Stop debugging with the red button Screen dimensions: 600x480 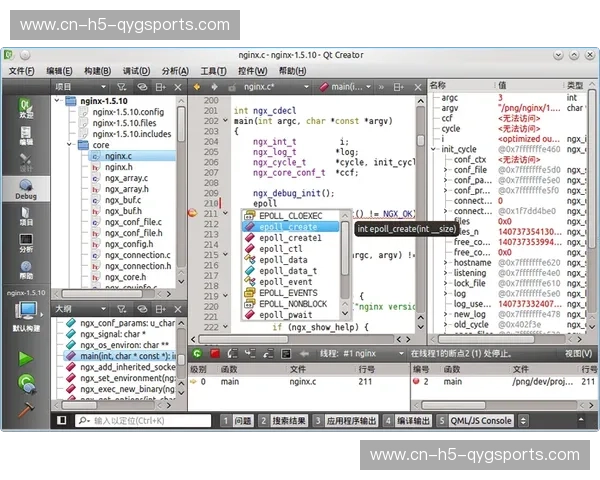(x=215, y=353)
